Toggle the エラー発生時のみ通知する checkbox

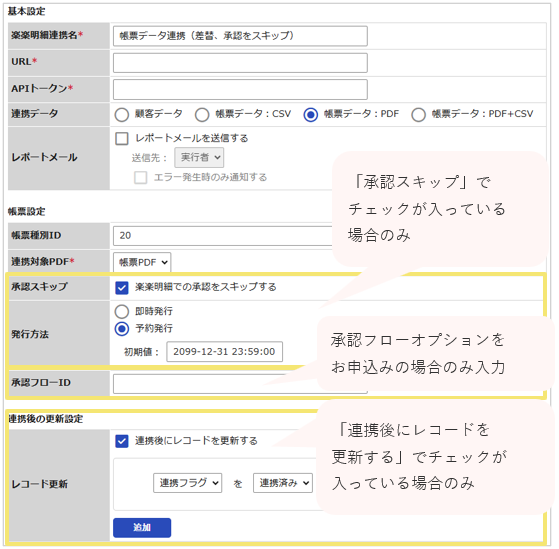(140, 177)
